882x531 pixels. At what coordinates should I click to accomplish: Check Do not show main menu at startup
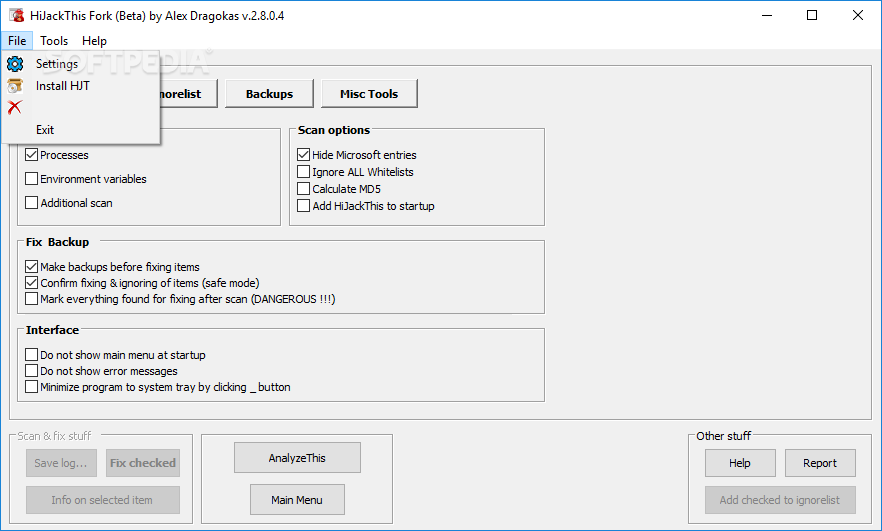click(x=32, y=355)
